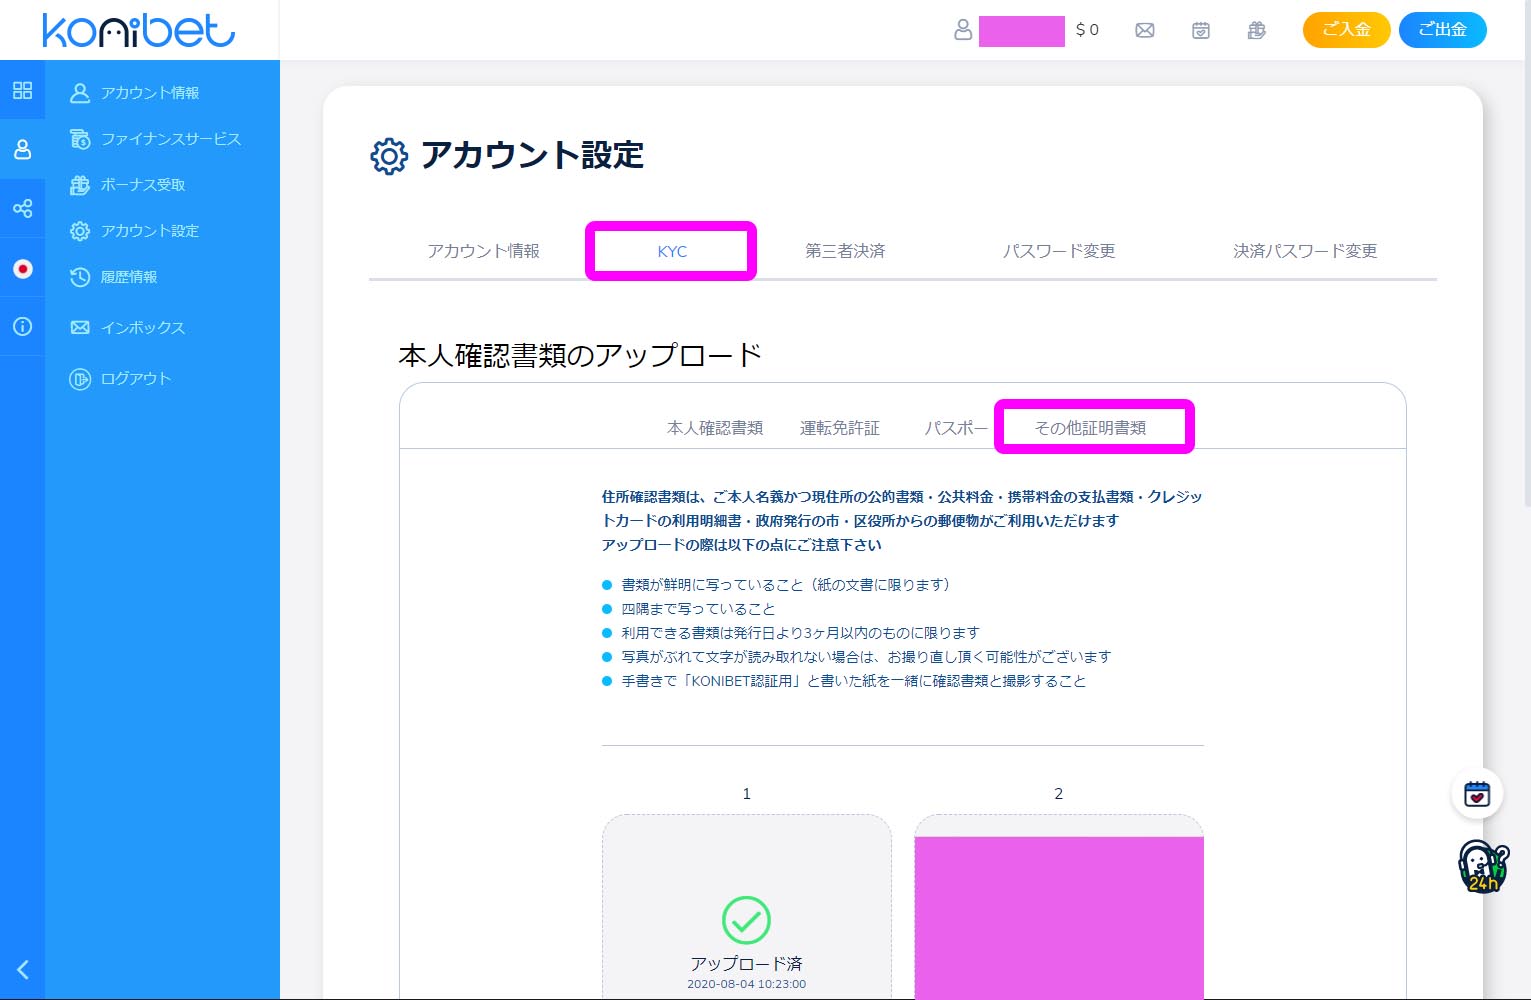Click upload slot 1 marked アップロード済
The width and height of the screenshot is (1531, 1000).
click(747, 907)
